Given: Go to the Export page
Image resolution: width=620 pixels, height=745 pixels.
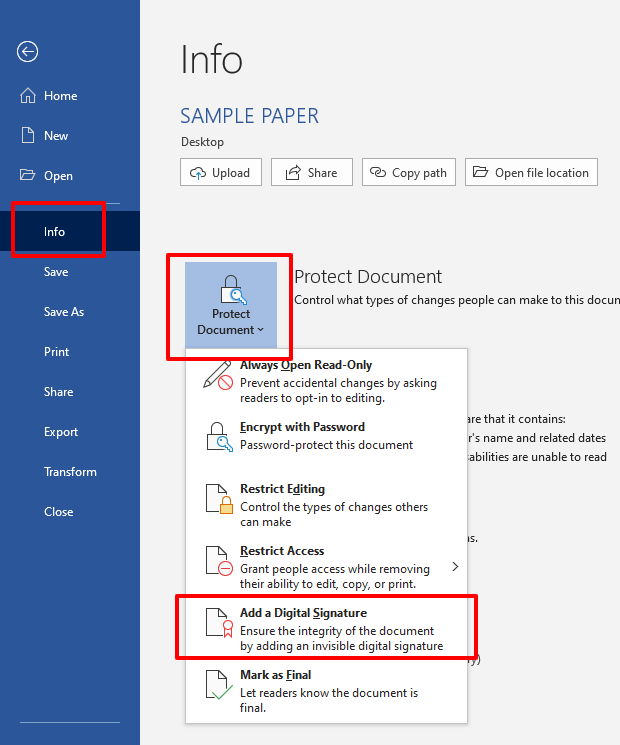Looking at the screenshot, I should (x=61, y=432).
